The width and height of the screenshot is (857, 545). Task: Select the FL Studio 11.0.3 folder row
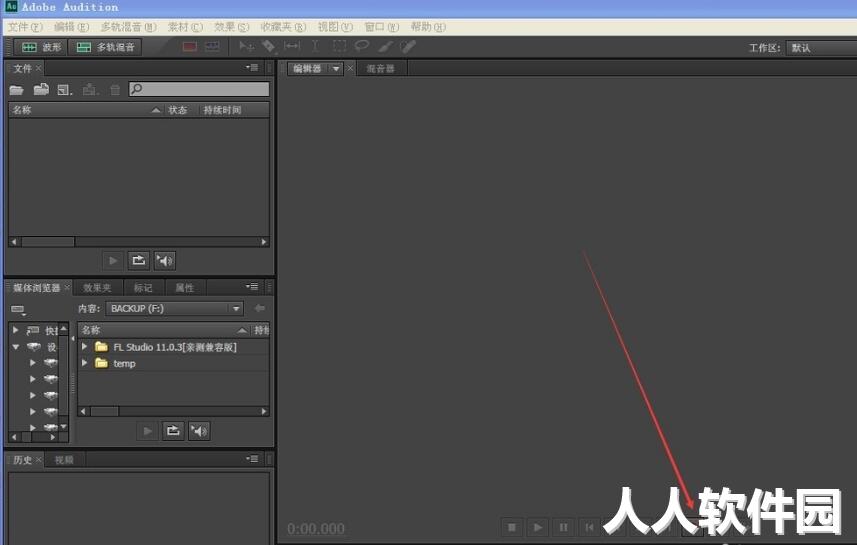(174, 347)
